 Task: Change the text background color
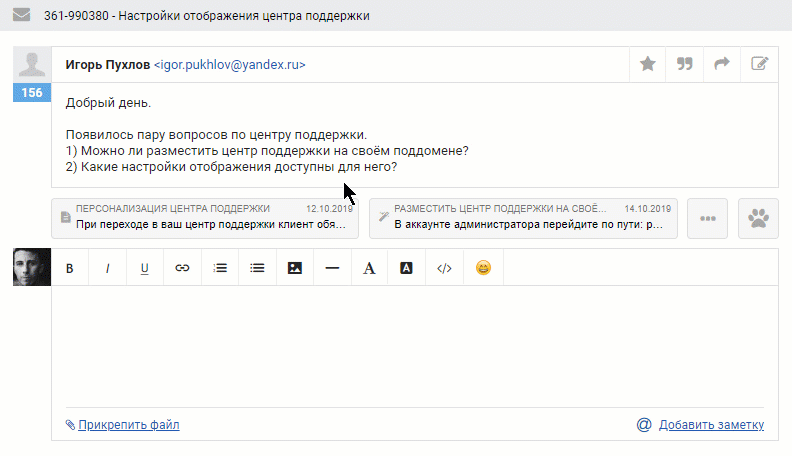407,268
